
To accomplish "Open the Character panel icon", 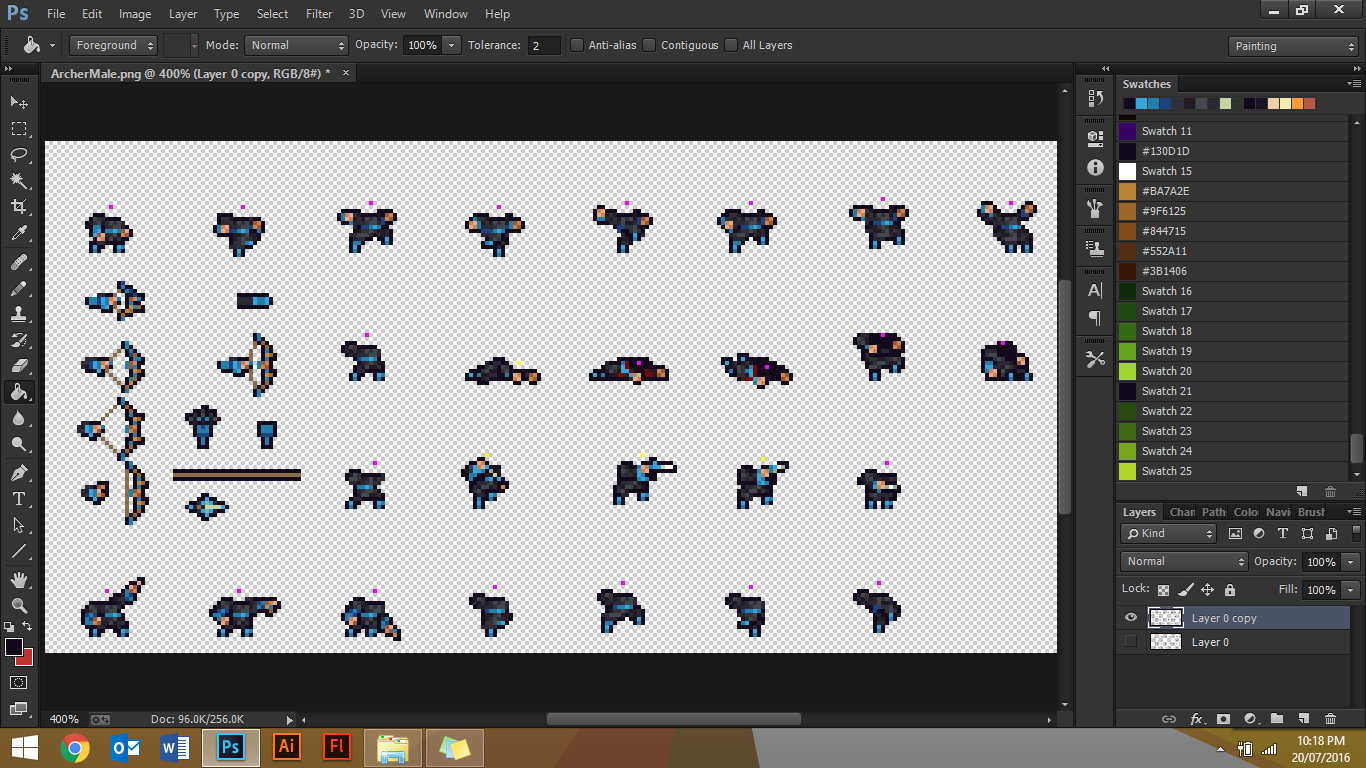I will pyautogui.click(x=1095, y=290).
